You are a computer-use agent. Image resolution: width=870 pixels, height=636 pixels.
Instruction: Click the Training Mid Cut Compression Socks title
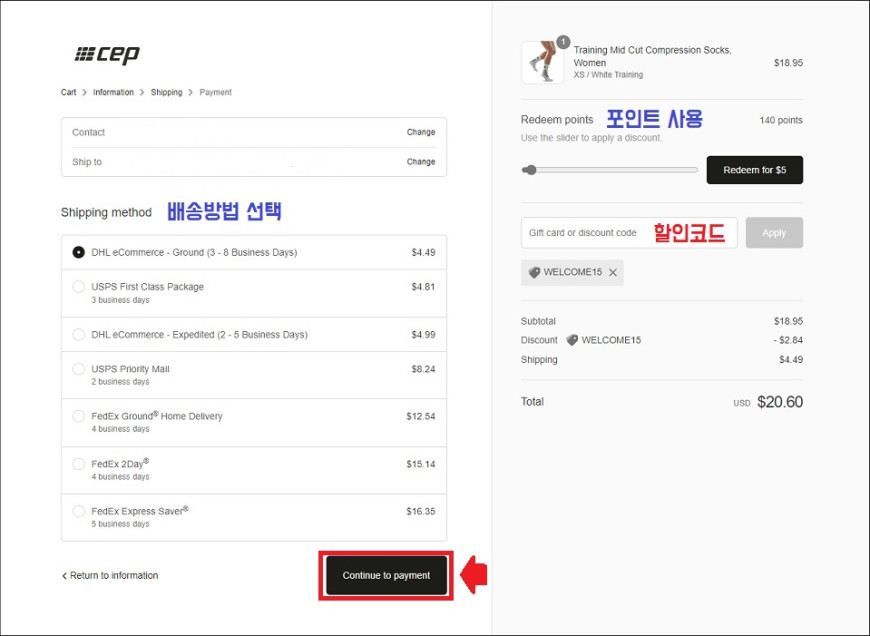pos(652,56)
